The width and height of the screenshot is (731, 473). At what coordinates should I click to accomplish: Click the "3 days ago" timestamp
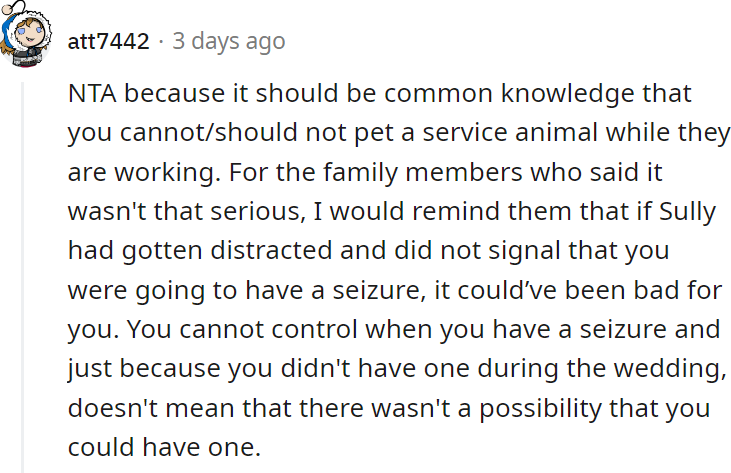[x=228, y=41]
